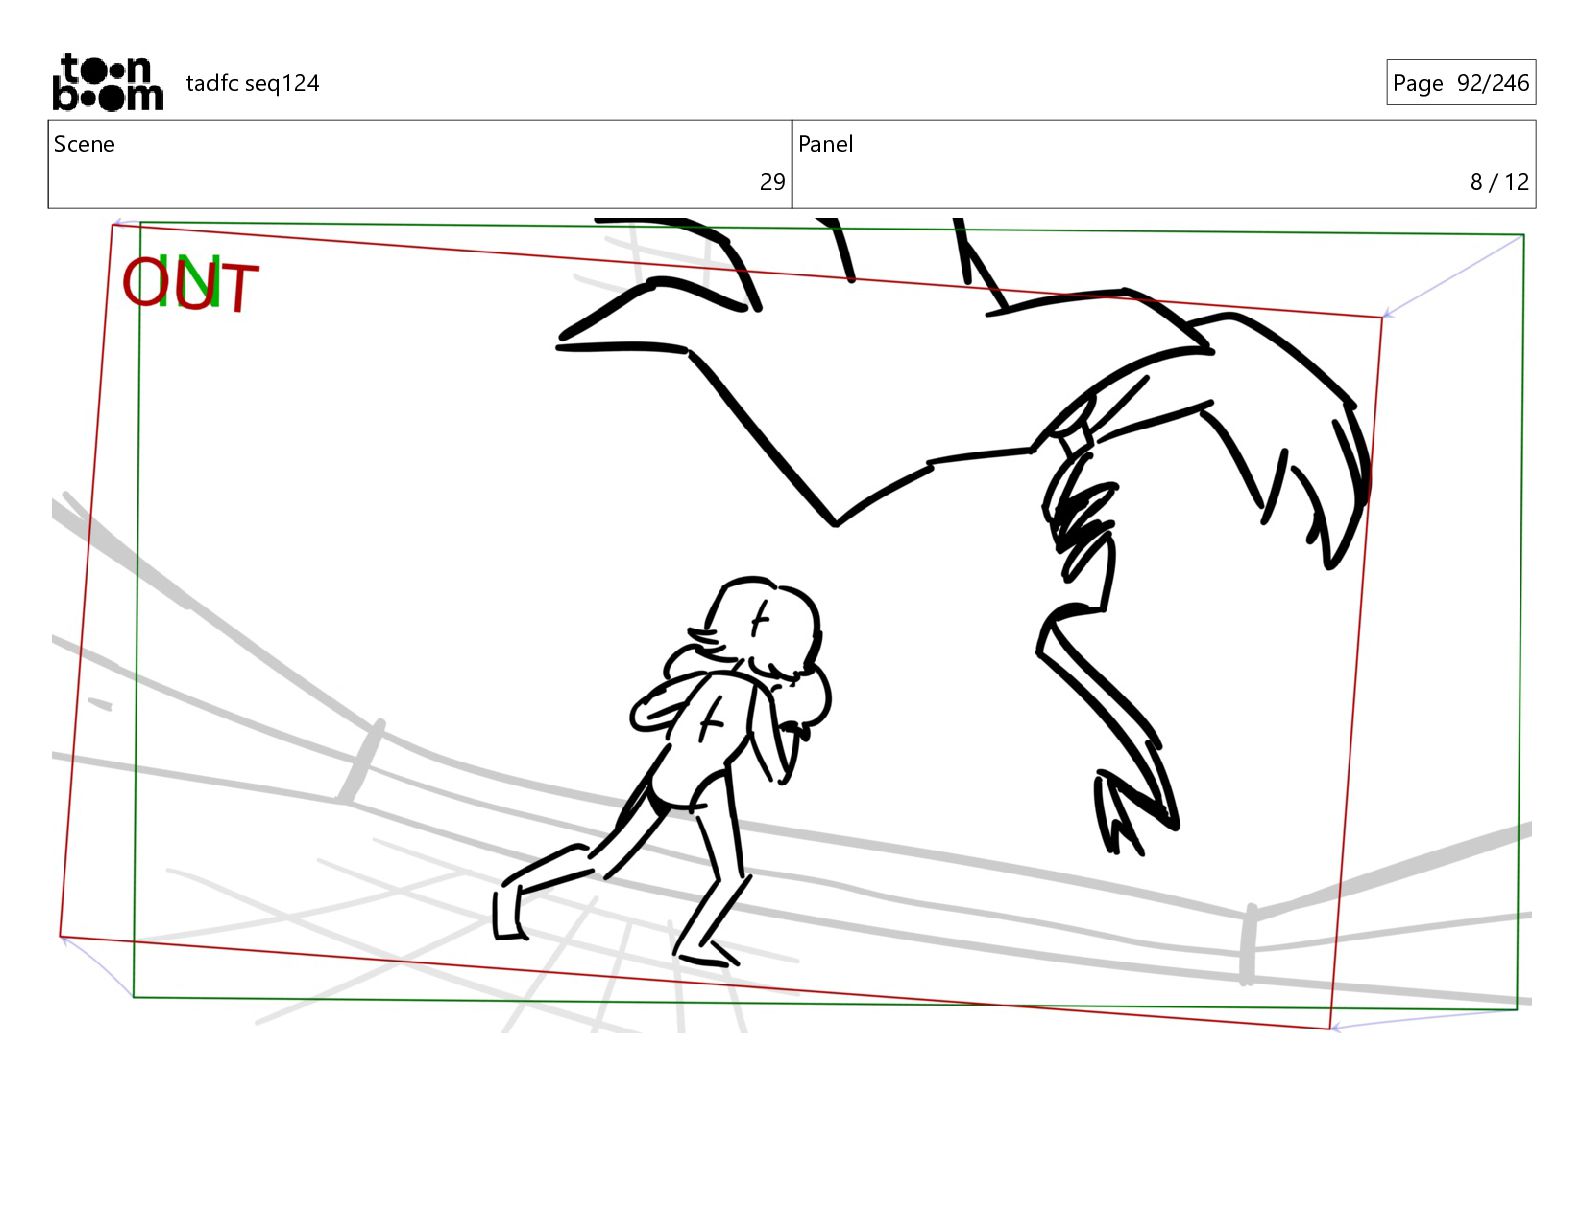Click the left gray ring corner post
Viewport: 1584px width, 1224px height.
360,761
